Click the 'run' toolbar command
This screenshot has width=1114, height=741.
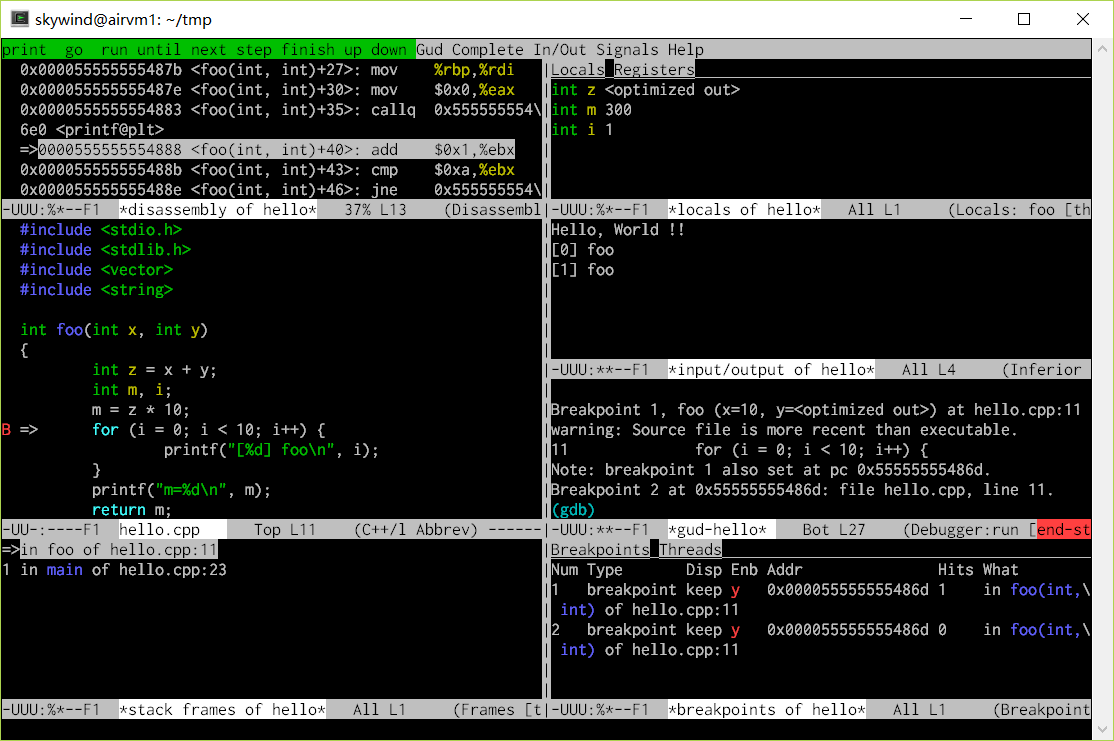114,50
